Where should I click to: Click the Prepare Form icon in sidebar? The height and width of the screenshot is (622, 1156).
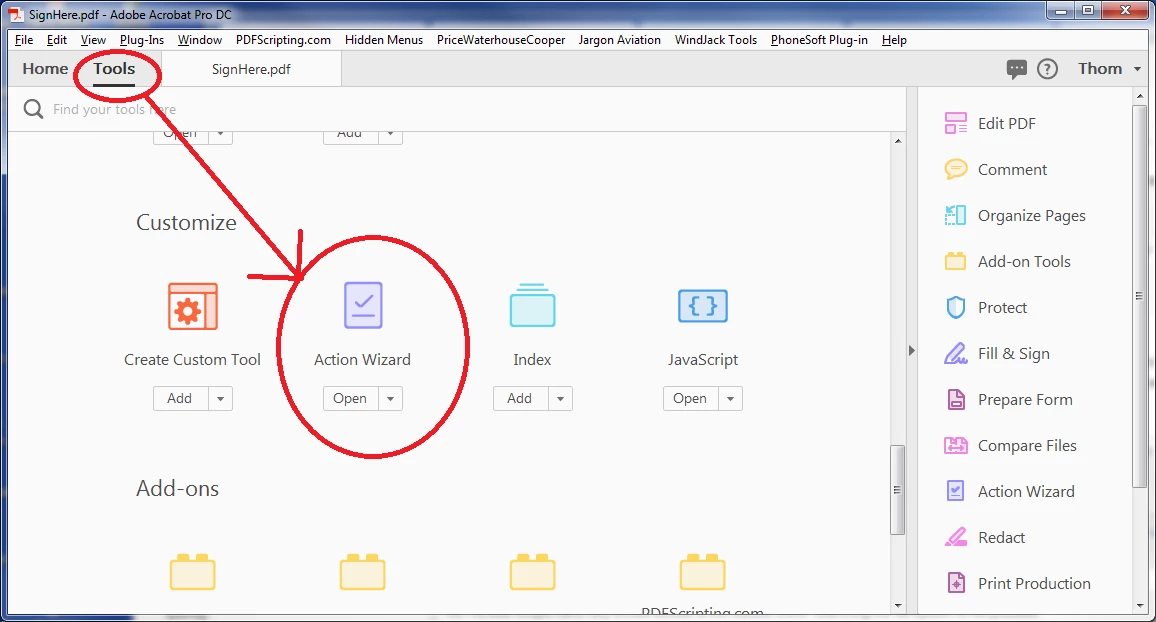click(955, 399)
